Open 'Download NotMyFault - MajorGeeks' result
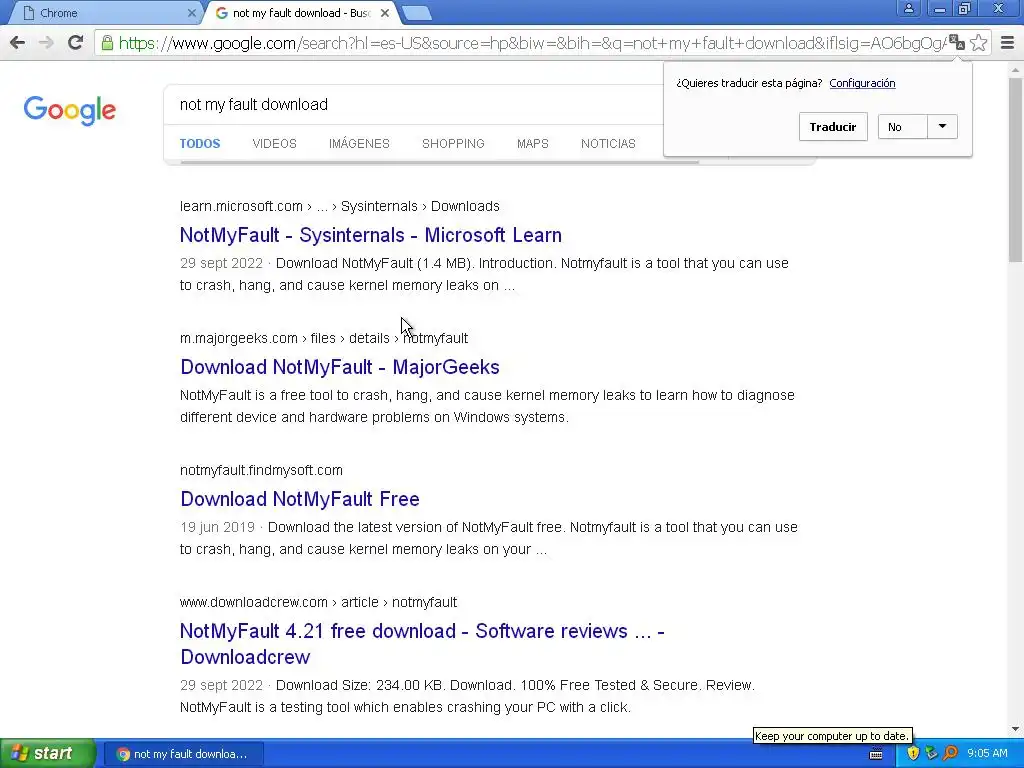The image size is (1024, 768). (x=340, y=367)
